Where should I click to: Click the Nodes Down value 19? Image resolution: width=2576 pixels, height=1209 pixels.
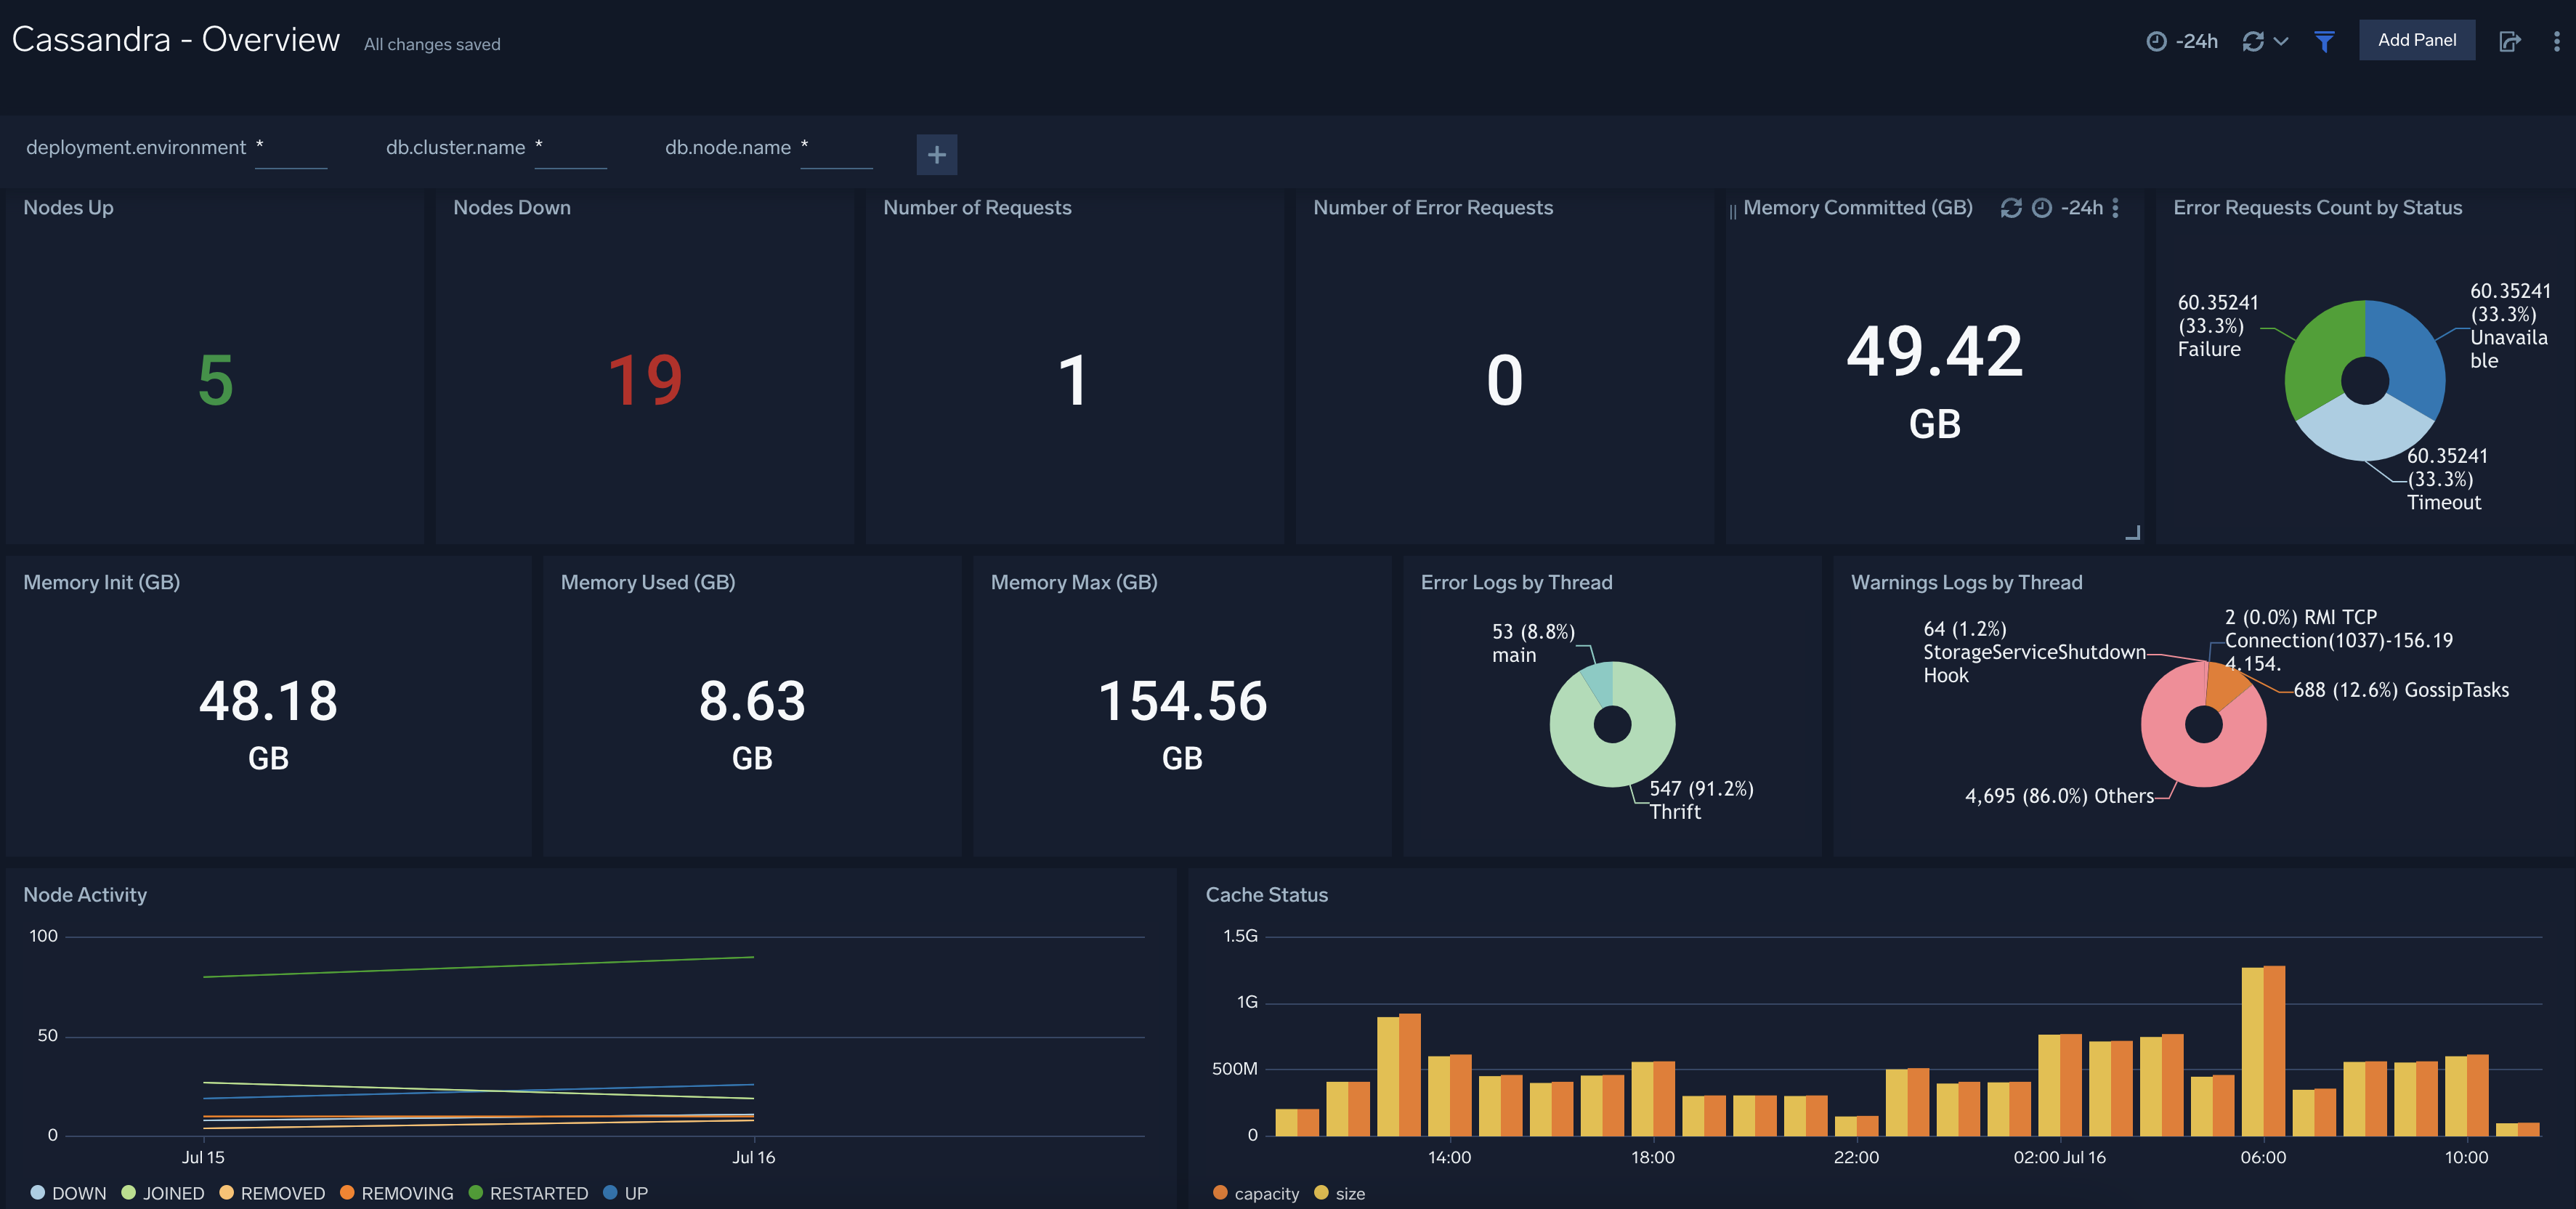click(x=645, y=380)
